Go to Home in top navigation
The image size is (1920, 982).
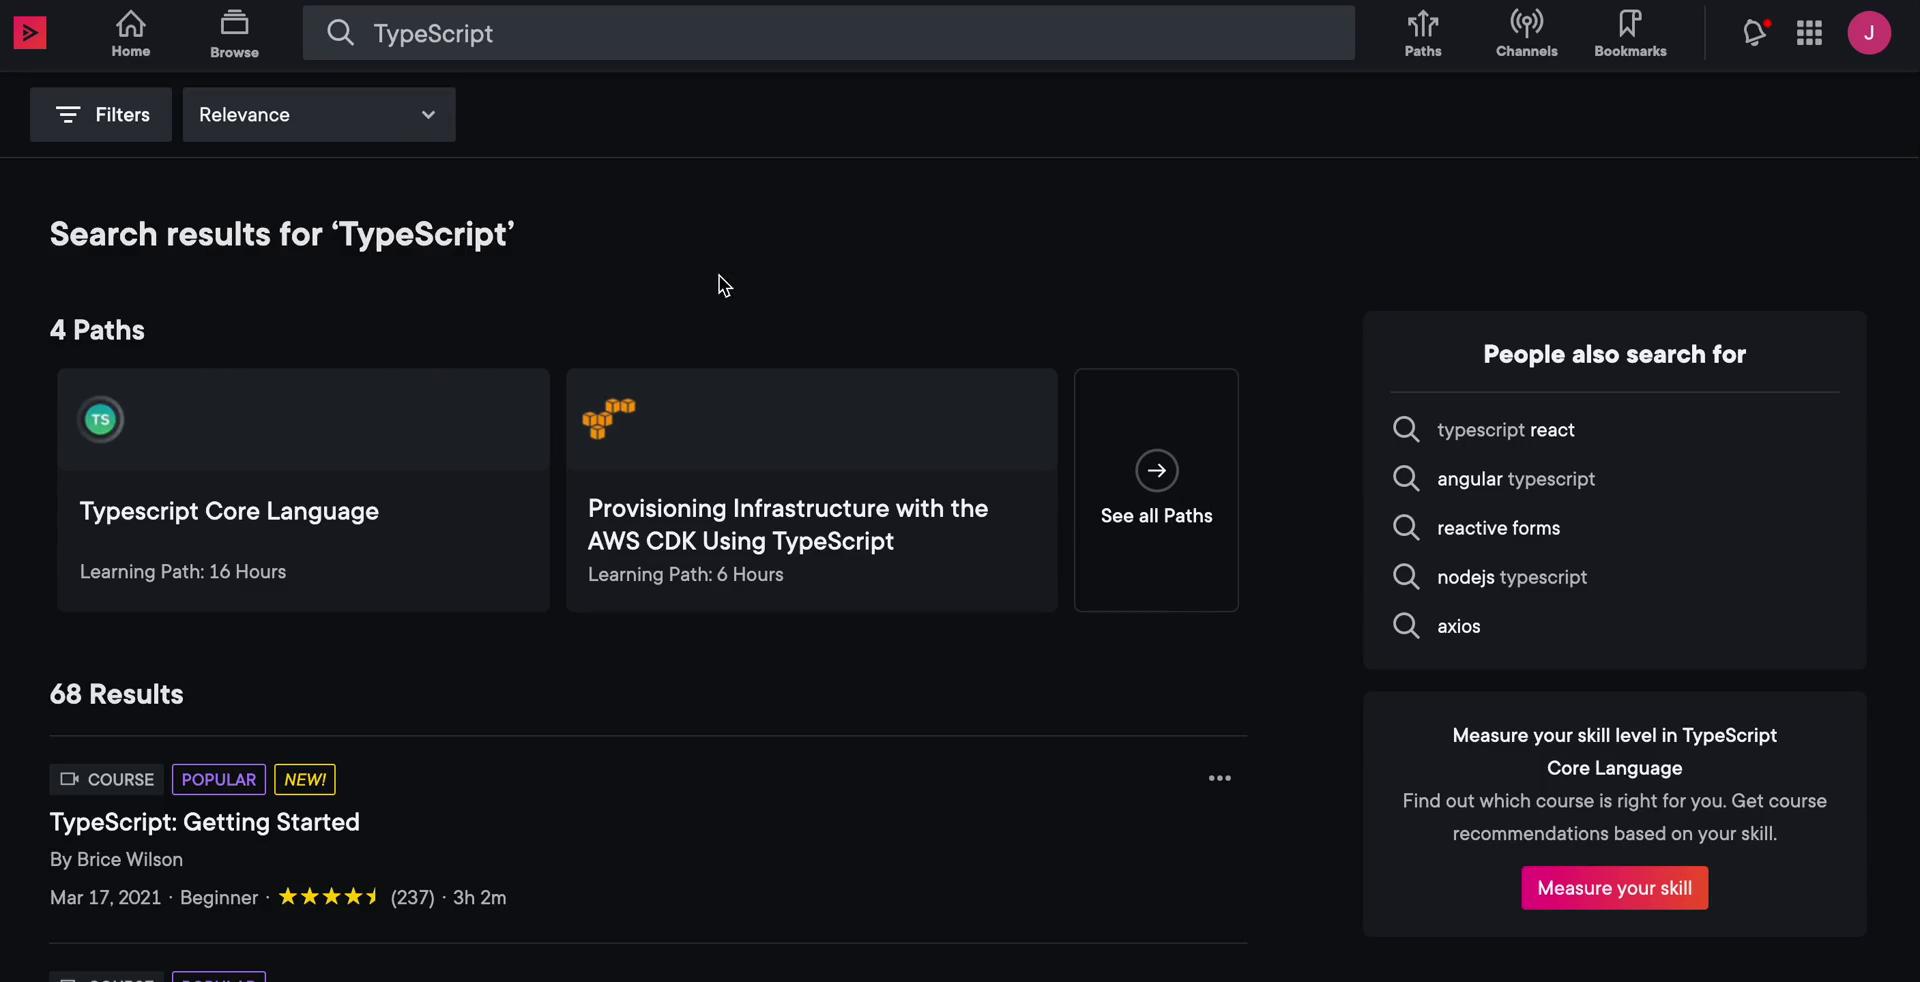(x=131, y=33)
